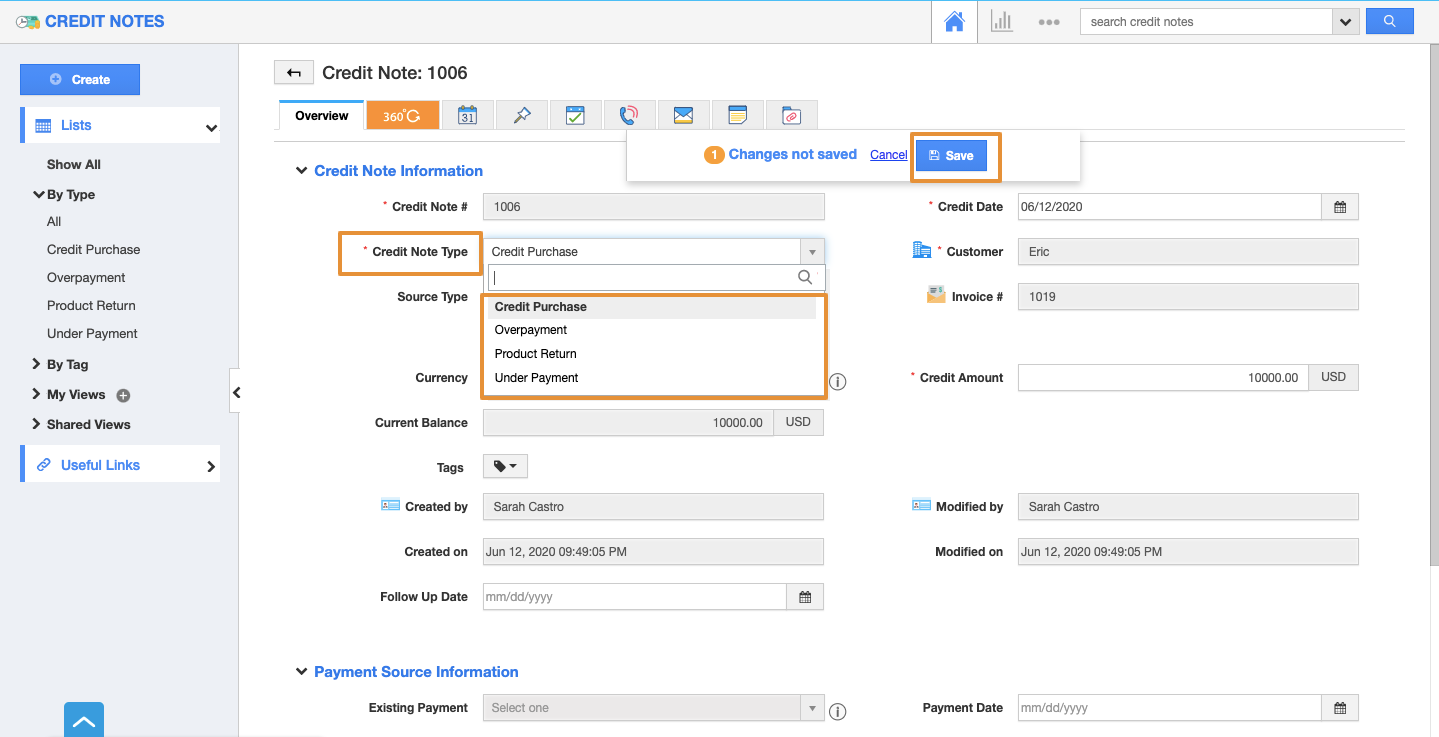Open the documents attachment icon tab
Screen dimensions: 1439x737
pyautogui.click(x=791, y=116)
